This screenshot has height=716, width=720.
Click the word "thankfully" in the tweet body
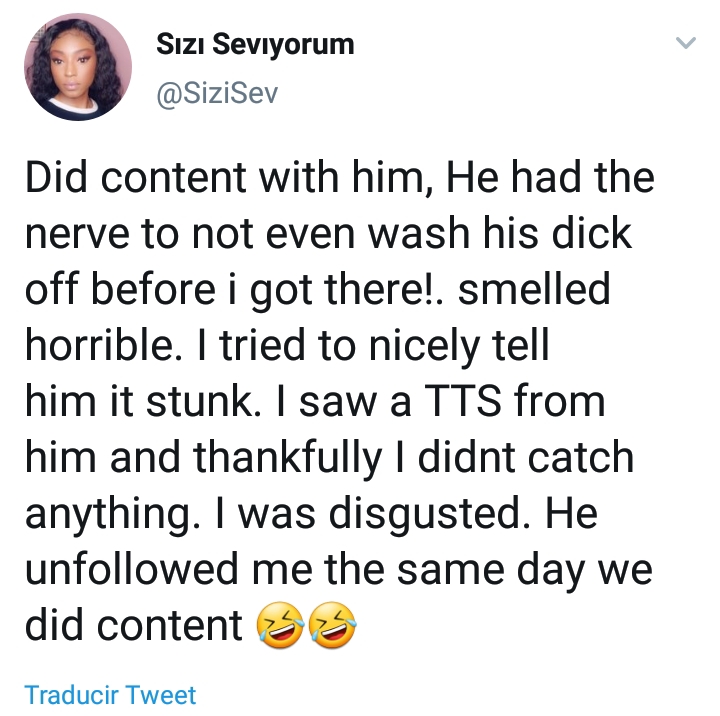pos(287,458)
